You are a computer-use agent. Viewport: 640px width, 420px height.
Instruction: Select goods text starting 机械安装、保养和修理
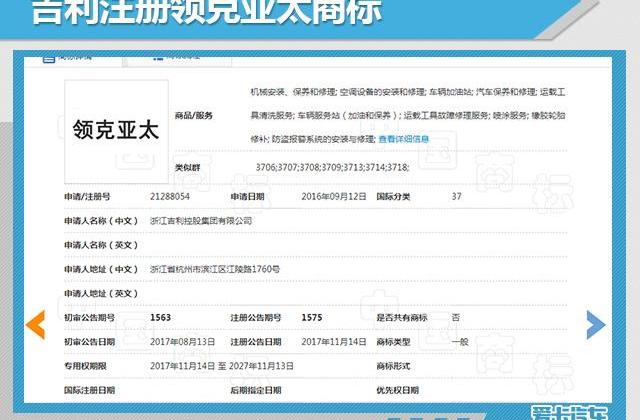click(408, 116)
